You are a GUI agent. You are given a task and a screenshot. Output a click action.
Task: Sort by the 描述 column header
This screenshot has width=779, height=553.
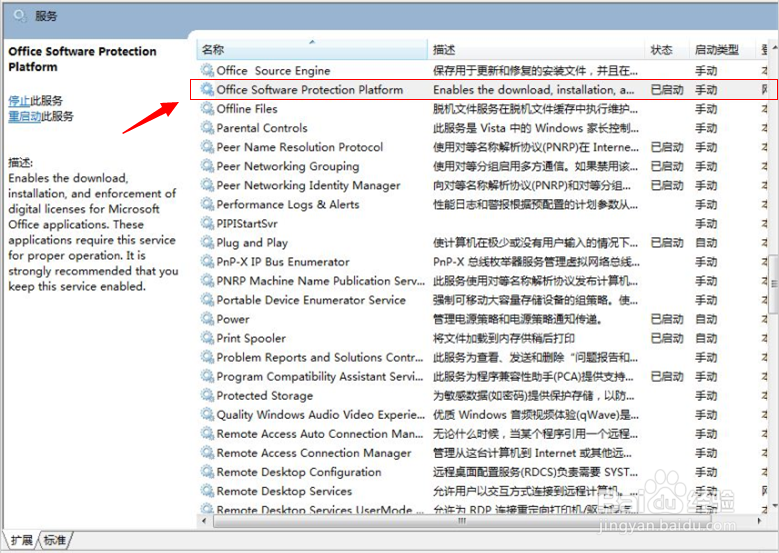pyautogui.click(x=536, y=50)
